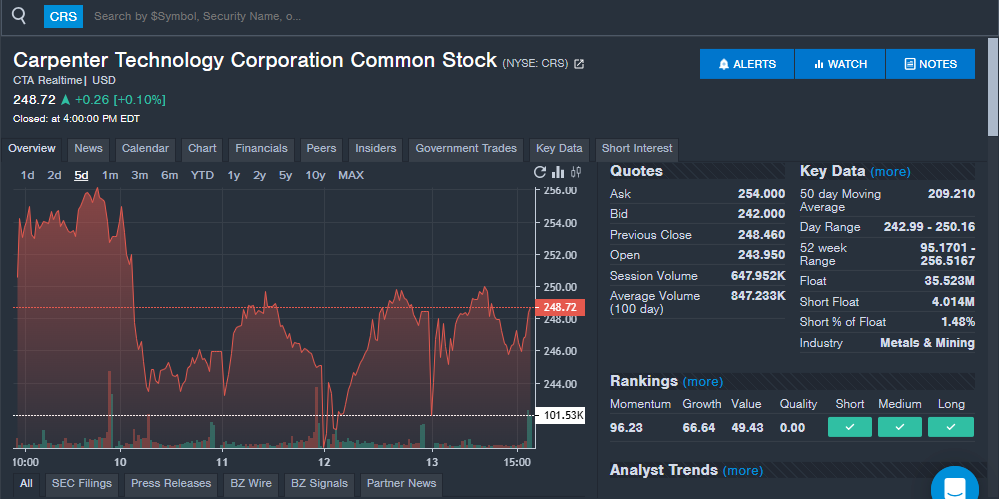Open the Financials tab
Viewport: 999px width, 499px height.
click(x=261, y=148)
